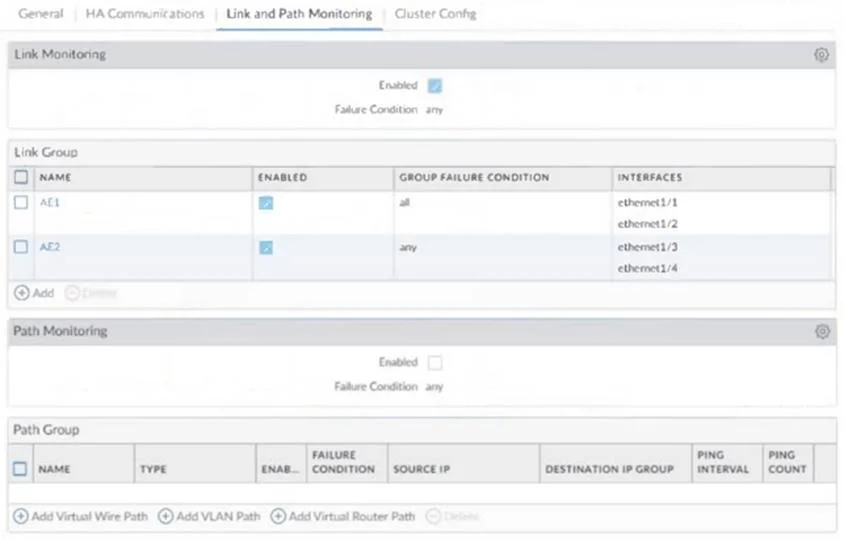Open the Cluster Config tab
The width and height of the screenshot is (844, 541).
435,13
